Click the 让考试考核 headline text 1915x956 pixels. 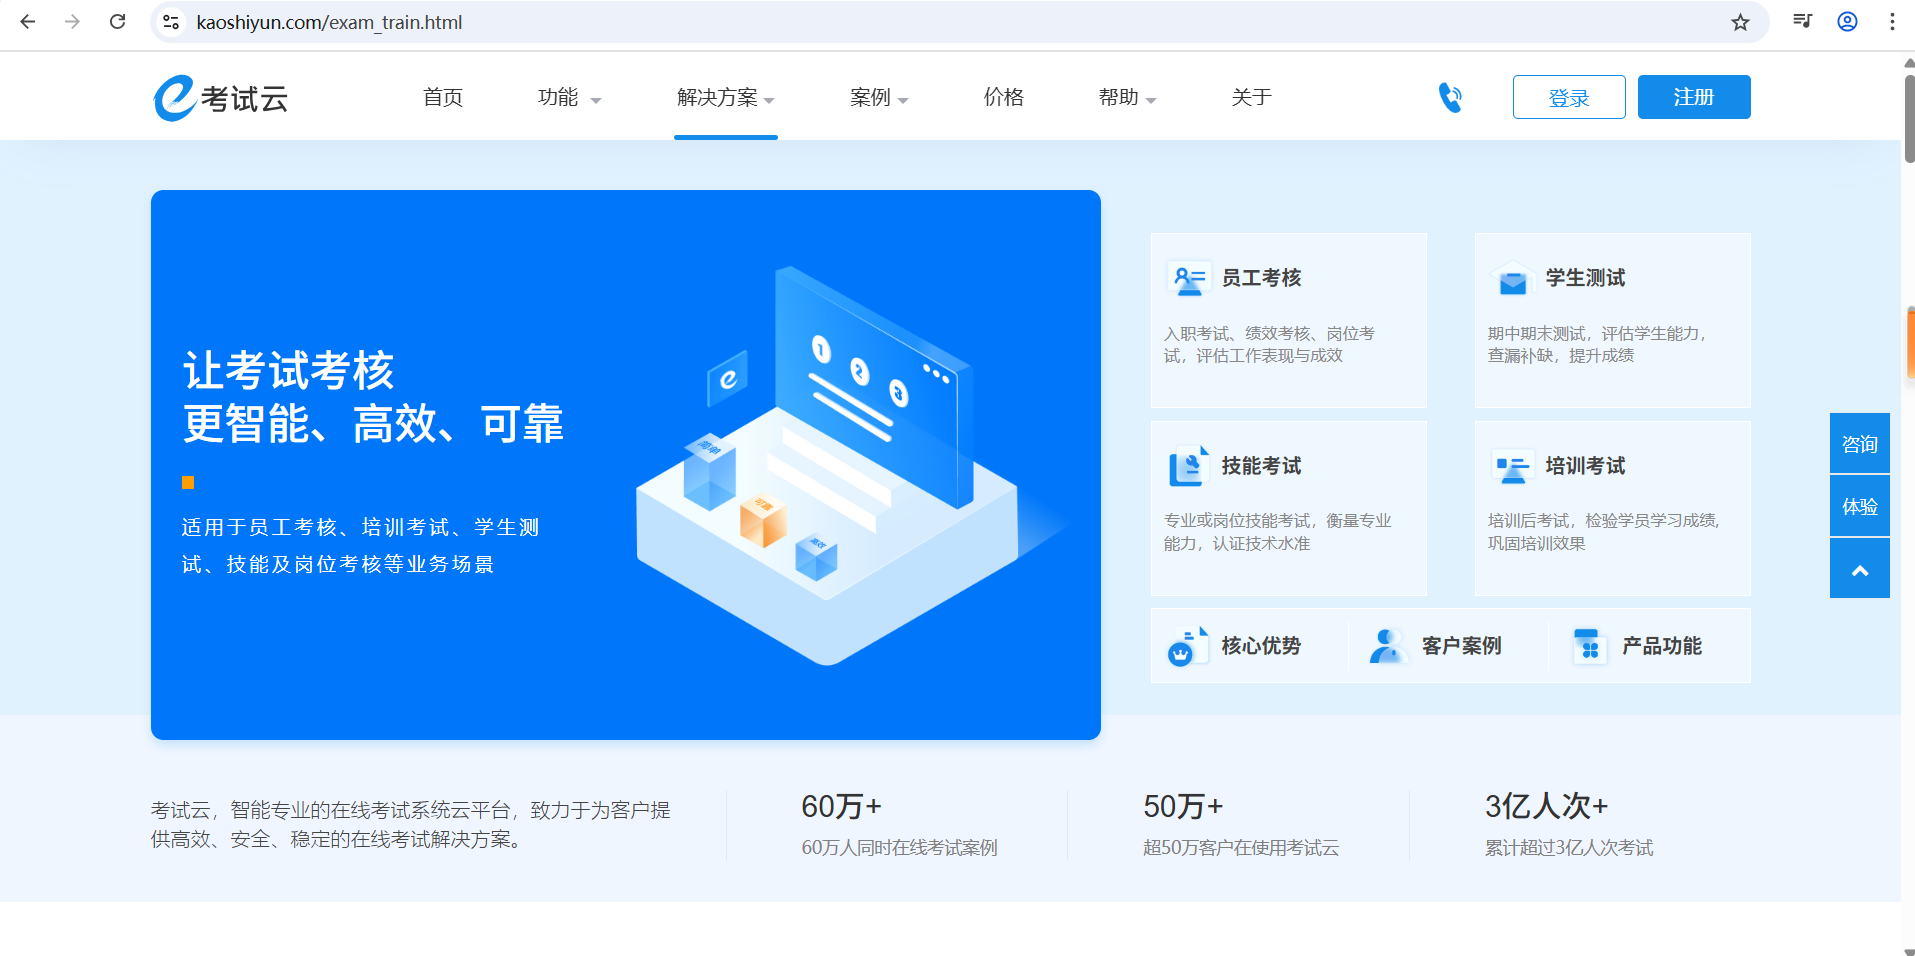pyautogui.click(x=289, y=371)
